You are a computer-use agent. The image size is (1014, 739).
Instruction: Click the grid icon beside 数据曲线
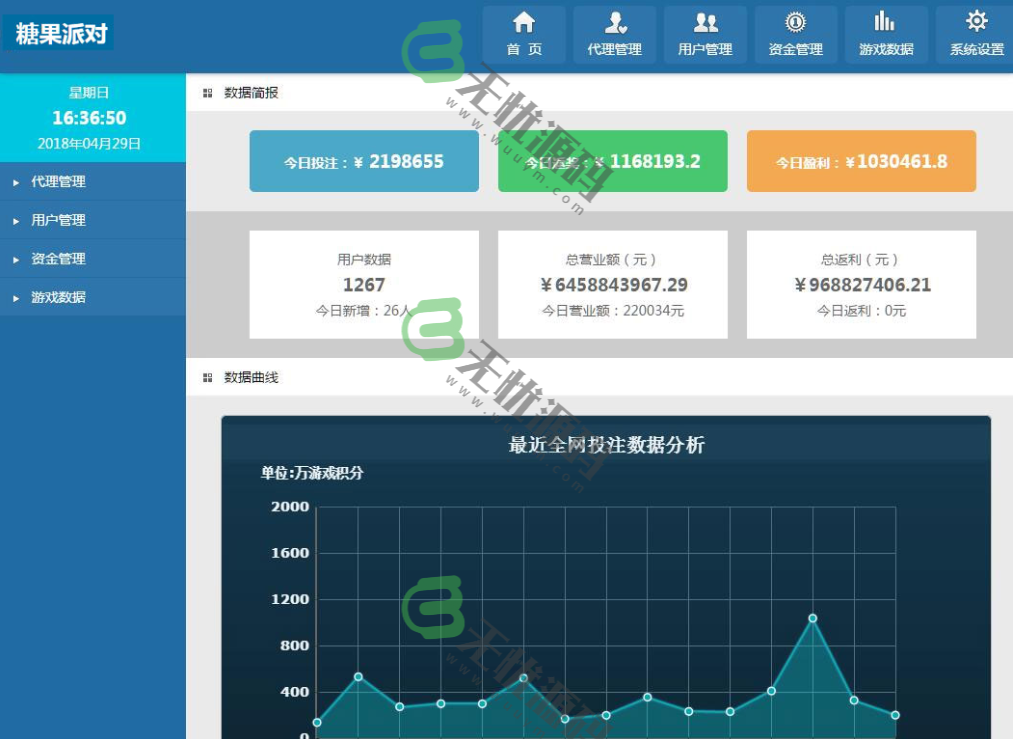210,377
